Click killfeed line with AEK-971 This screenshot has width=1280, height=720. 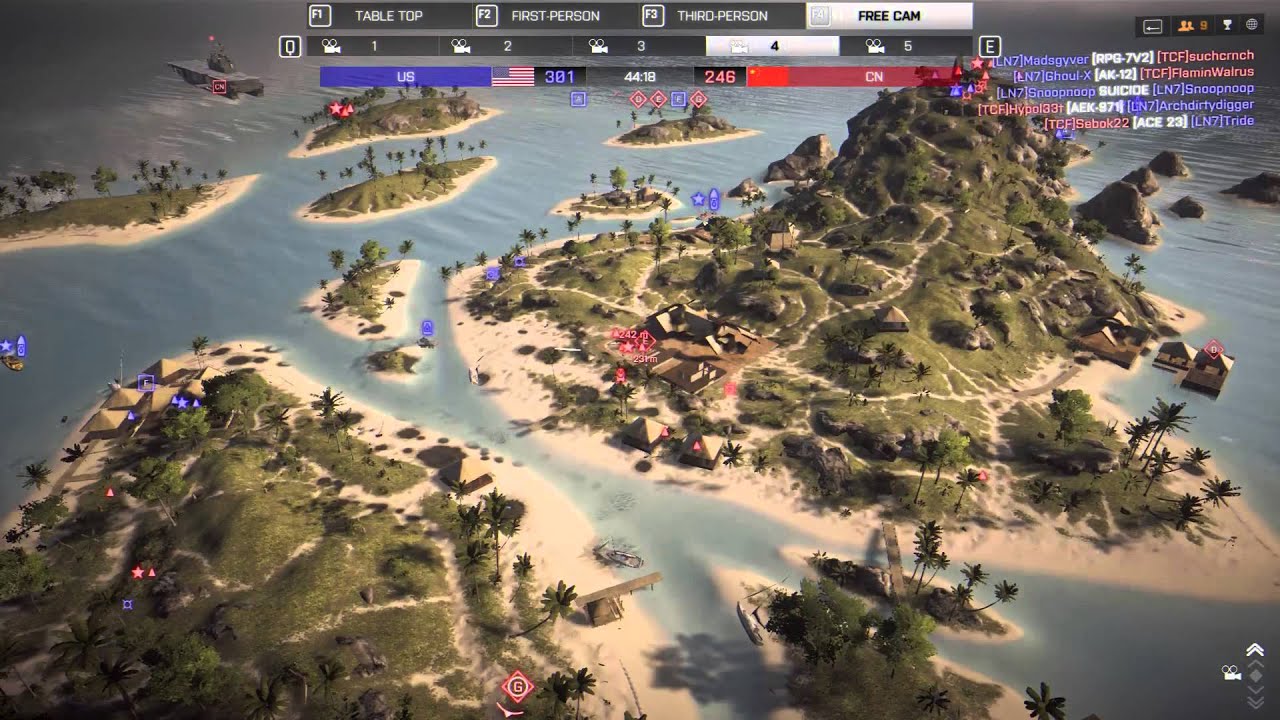tap(1115, 106)
